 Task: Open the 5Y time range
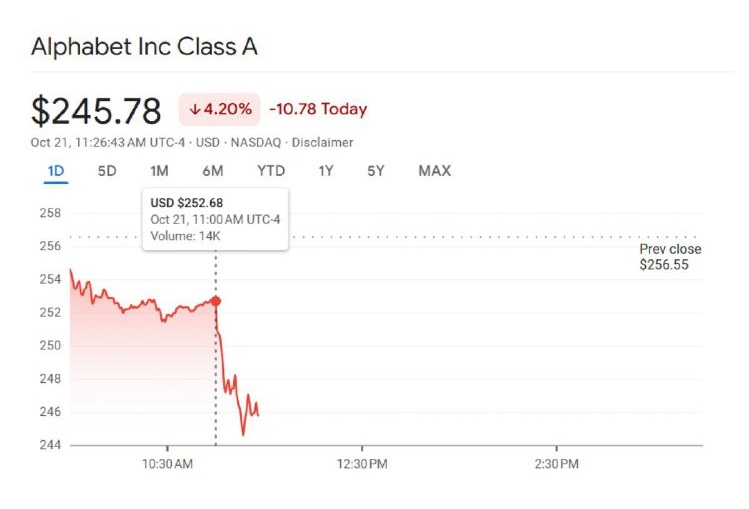point(376,171)
